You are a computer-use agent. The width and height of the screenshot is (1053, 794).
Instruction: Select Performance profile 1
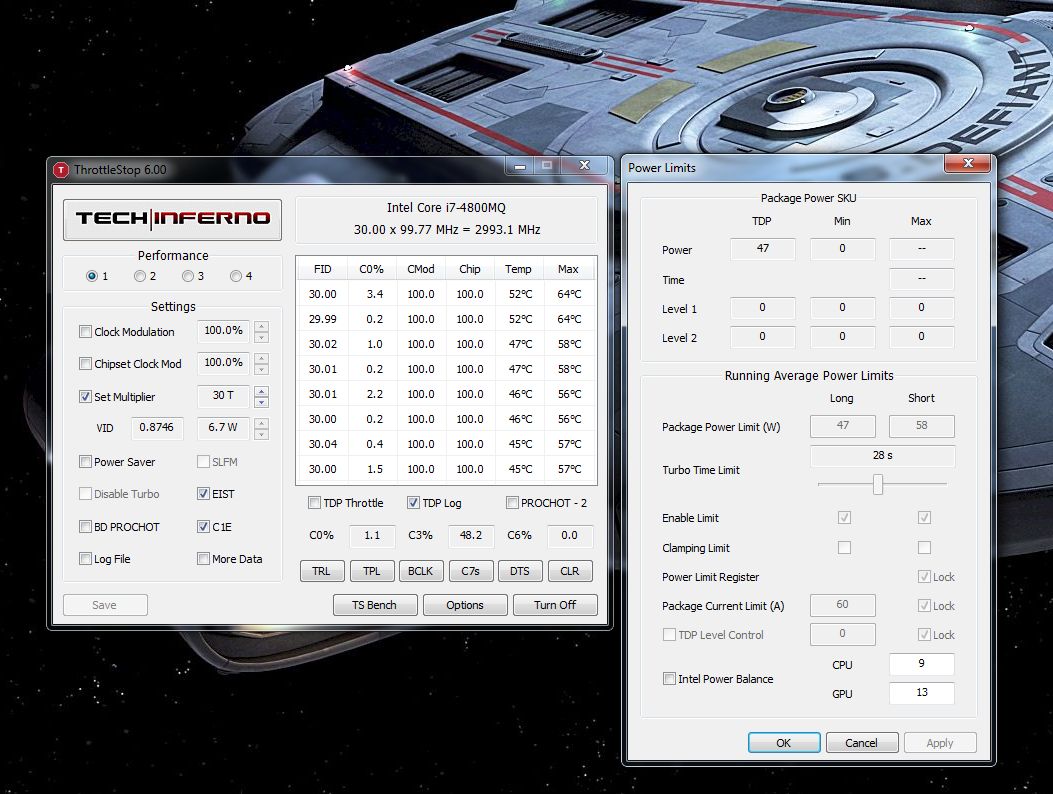(92, 276)
